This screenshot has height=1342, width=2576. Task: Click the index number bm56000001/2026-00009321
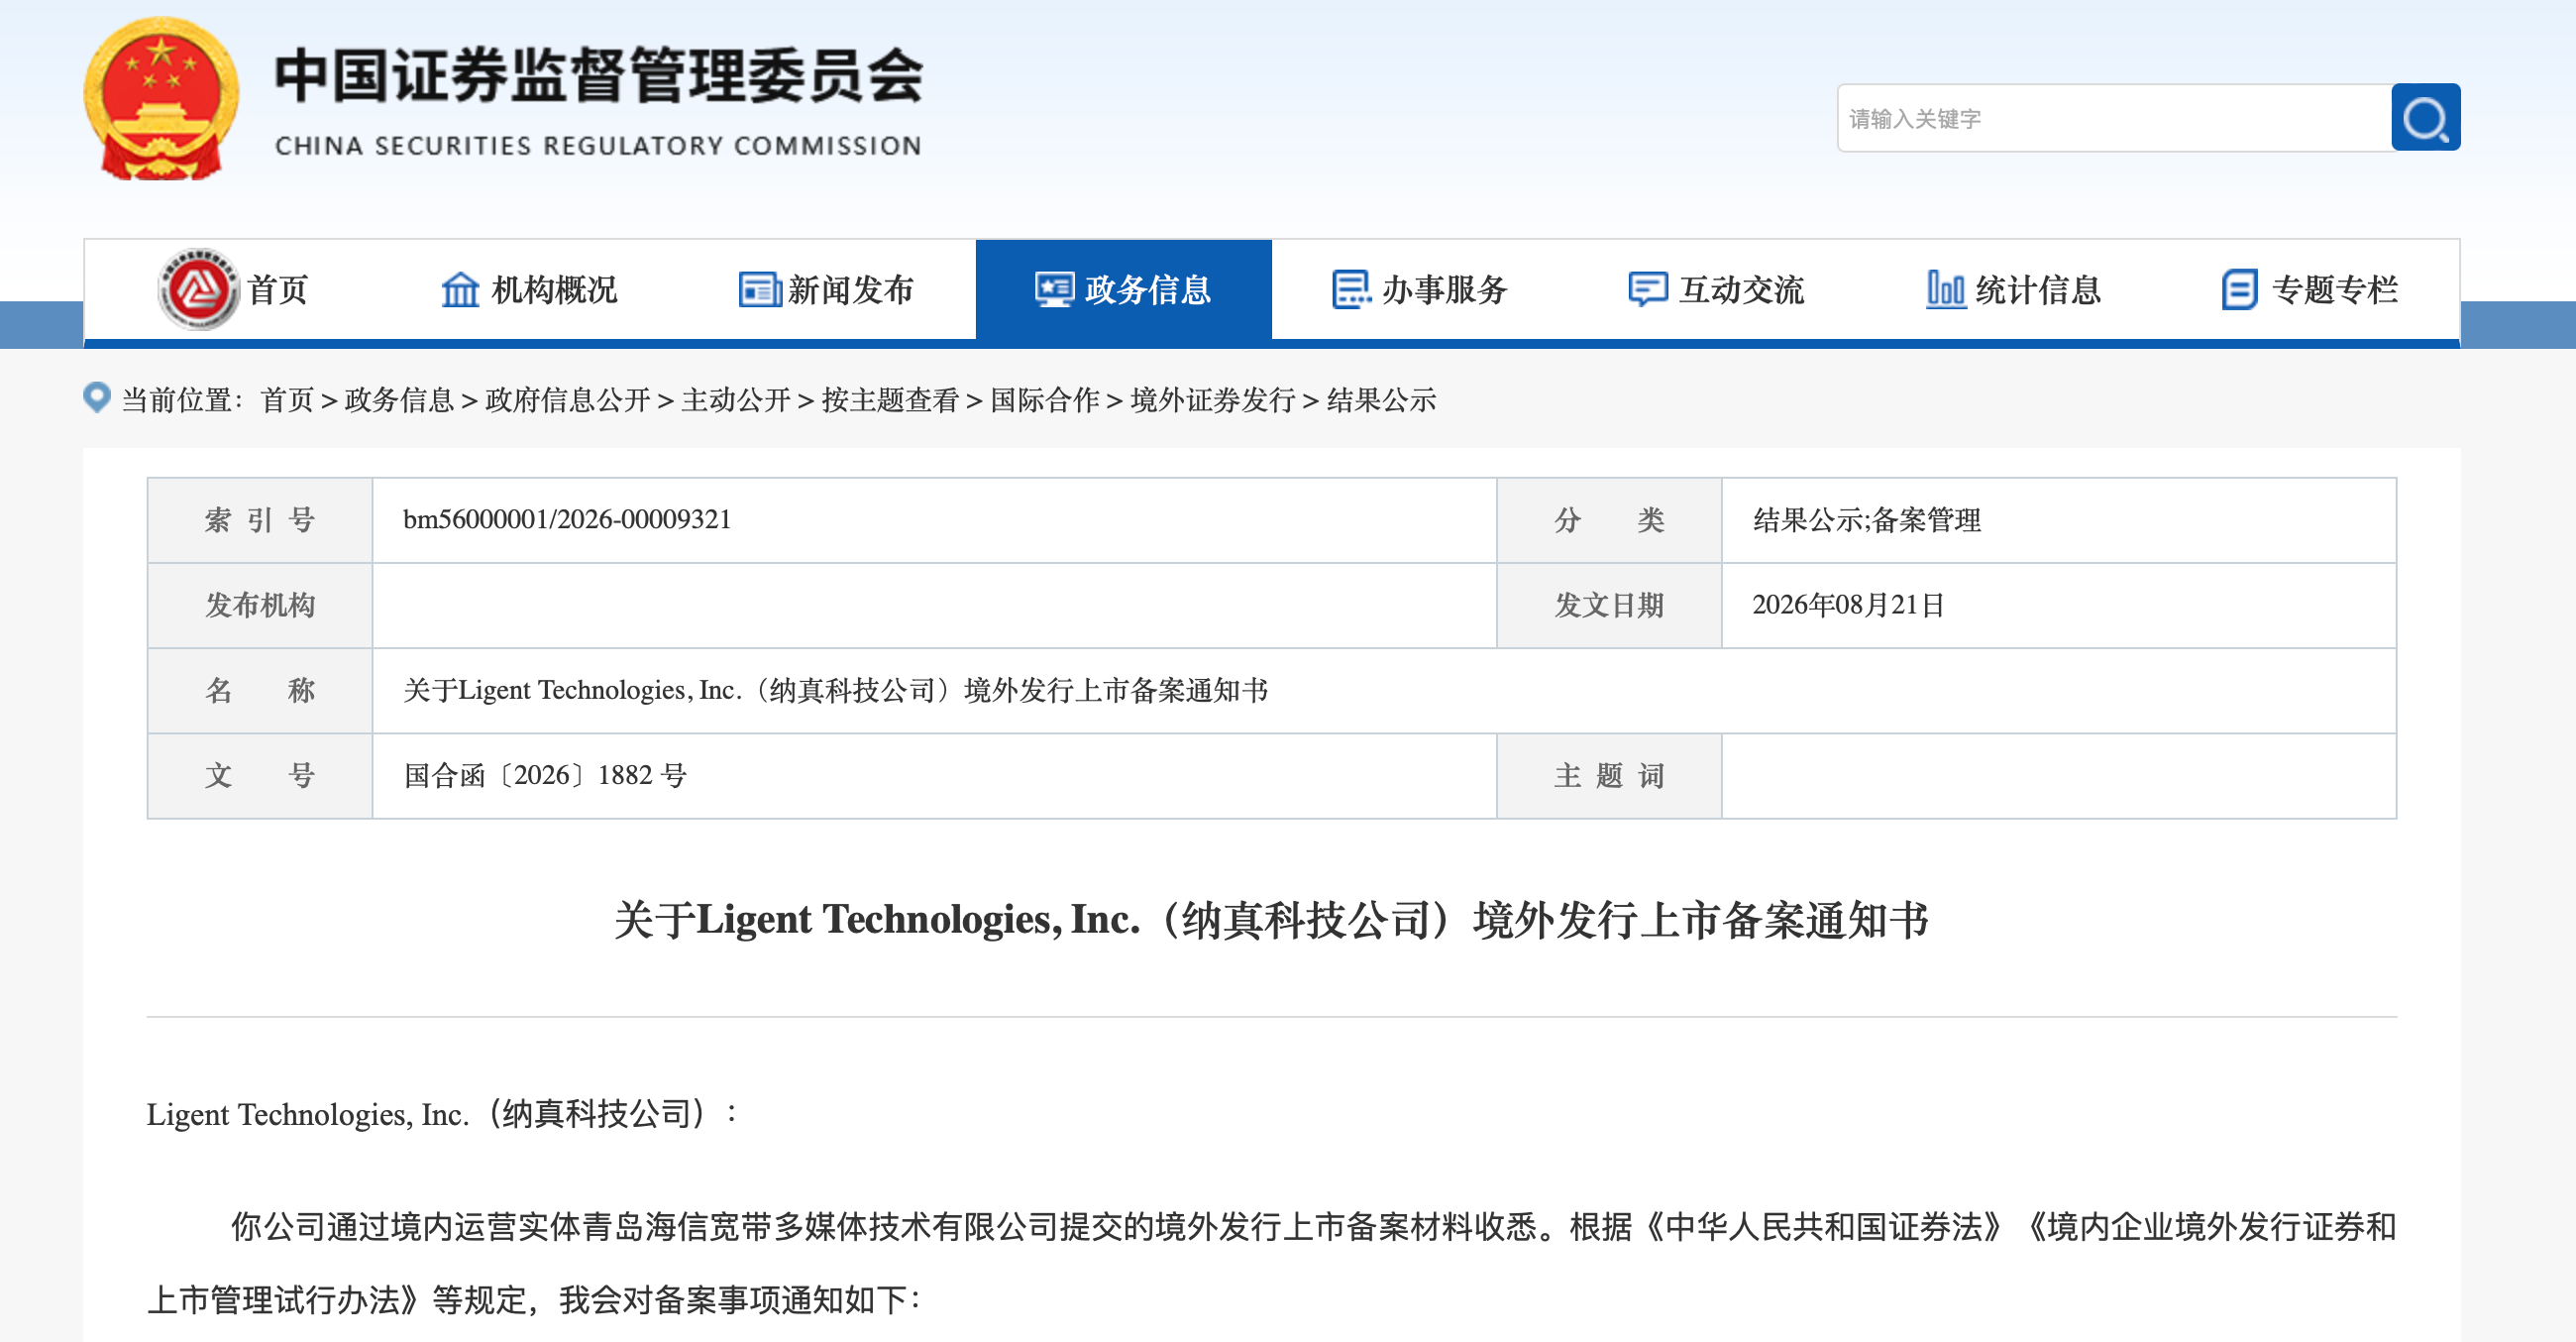point(567,520)
